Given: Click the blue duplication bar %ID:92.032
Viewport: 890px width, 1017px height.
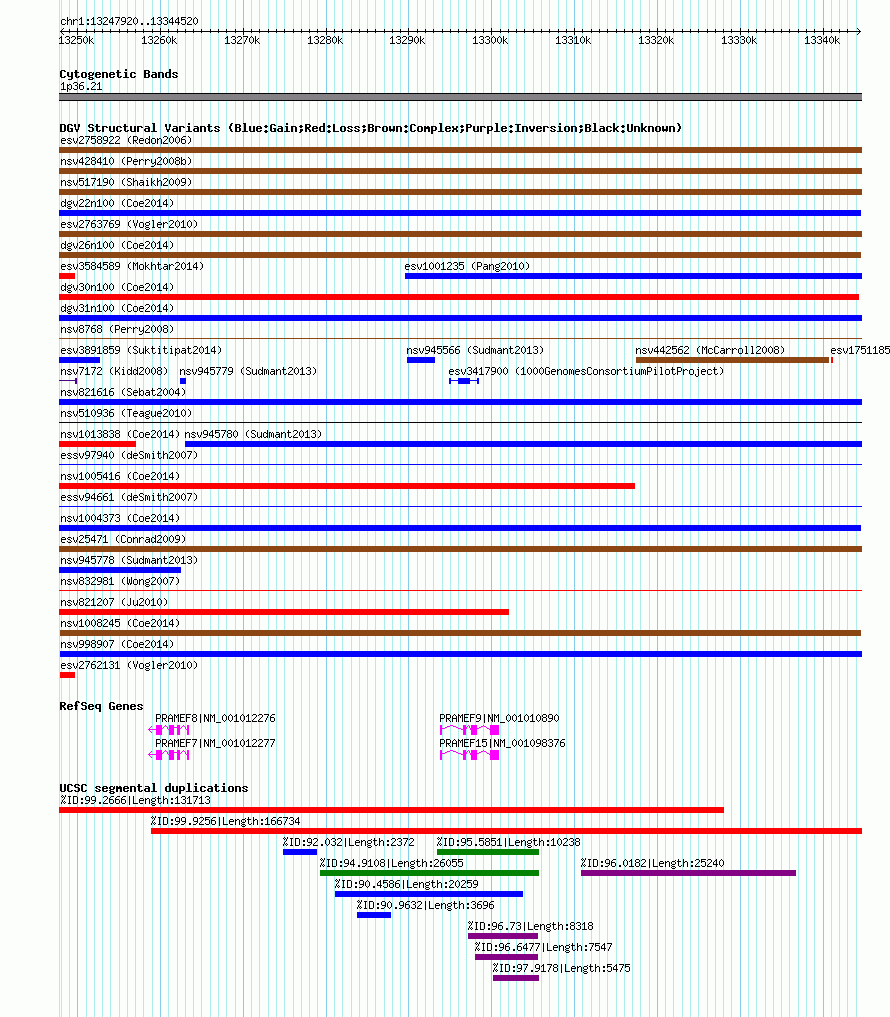Looking at the screenshot, I should tap(300, 852).
